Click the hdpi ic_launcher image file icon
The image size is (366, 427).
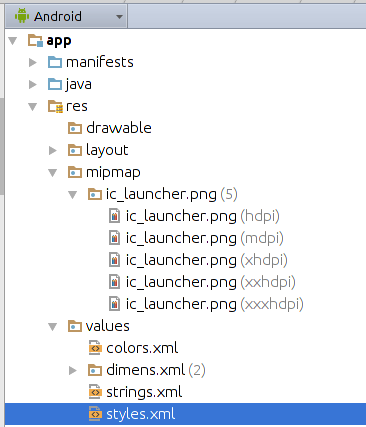(x=114, y=216)
